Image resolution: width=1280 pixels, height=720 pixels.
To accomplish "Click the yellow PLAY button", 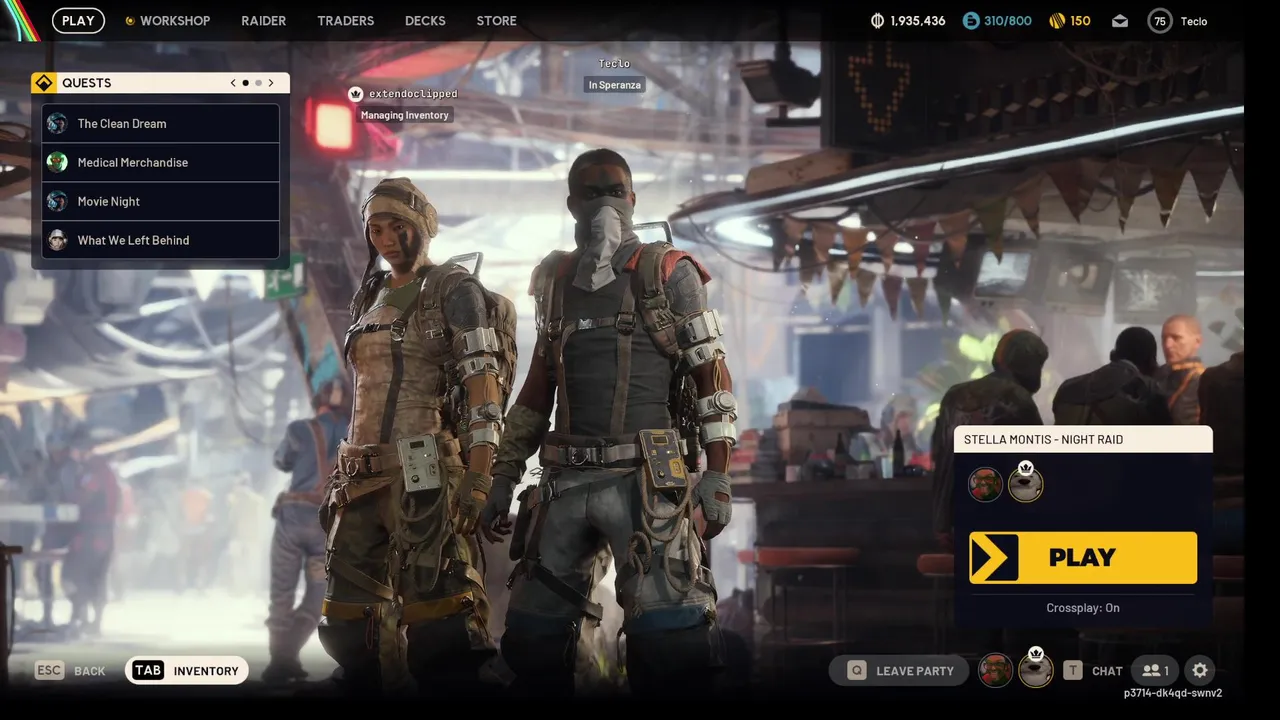I will (x=1083, y=558).
